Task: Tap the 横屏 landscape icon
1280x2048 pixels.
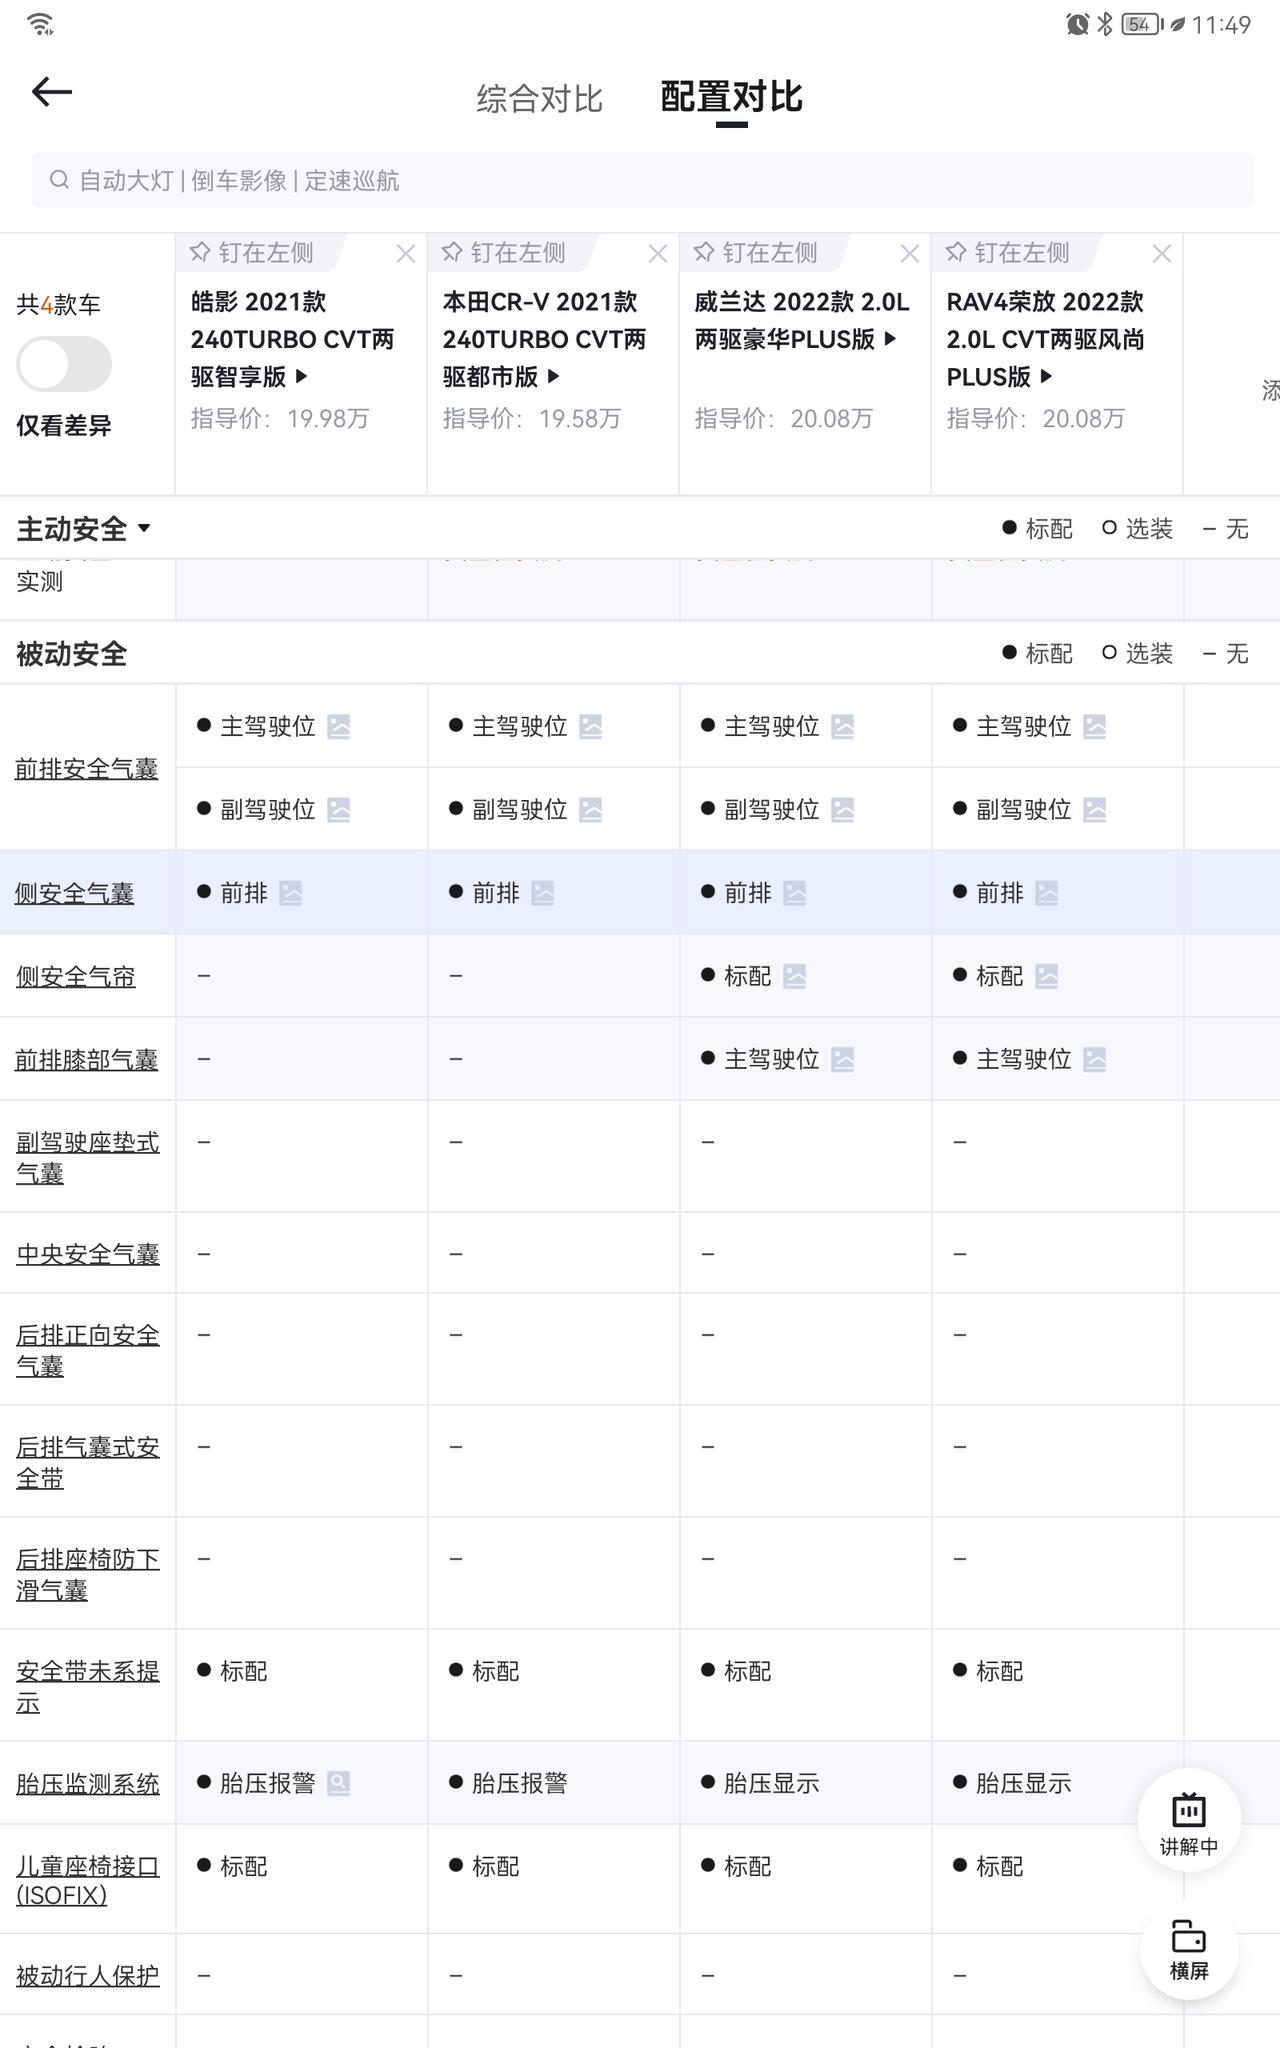Action: click(1189, 1950)
